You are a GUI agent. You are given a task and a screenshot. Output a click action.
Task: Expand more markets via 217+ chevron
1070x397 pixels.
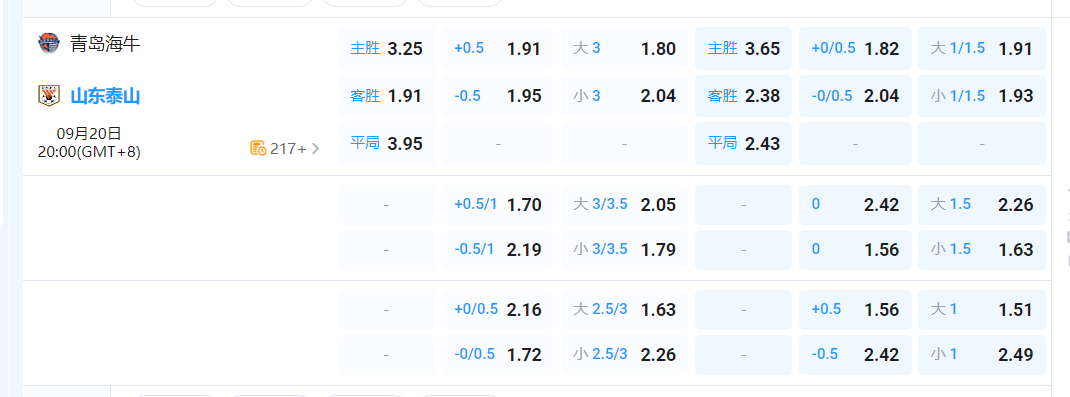[x=315, y=148]
